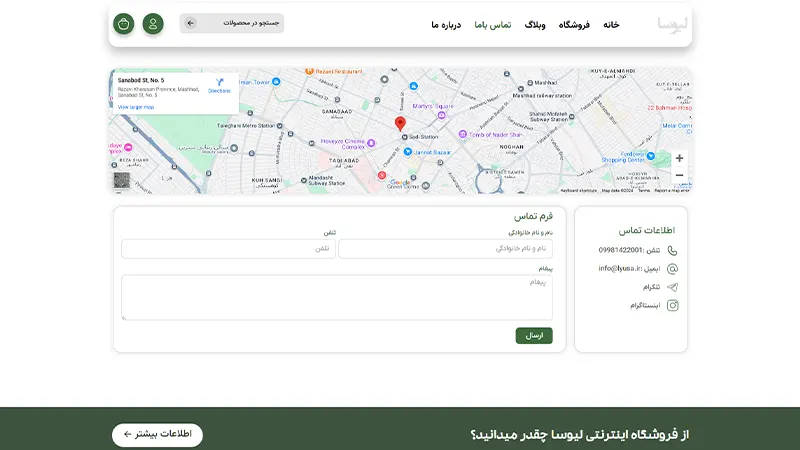The height and width of the screenshot is (450, 800).
Task: Open the تلگرام link
Action: coord(652,287)
